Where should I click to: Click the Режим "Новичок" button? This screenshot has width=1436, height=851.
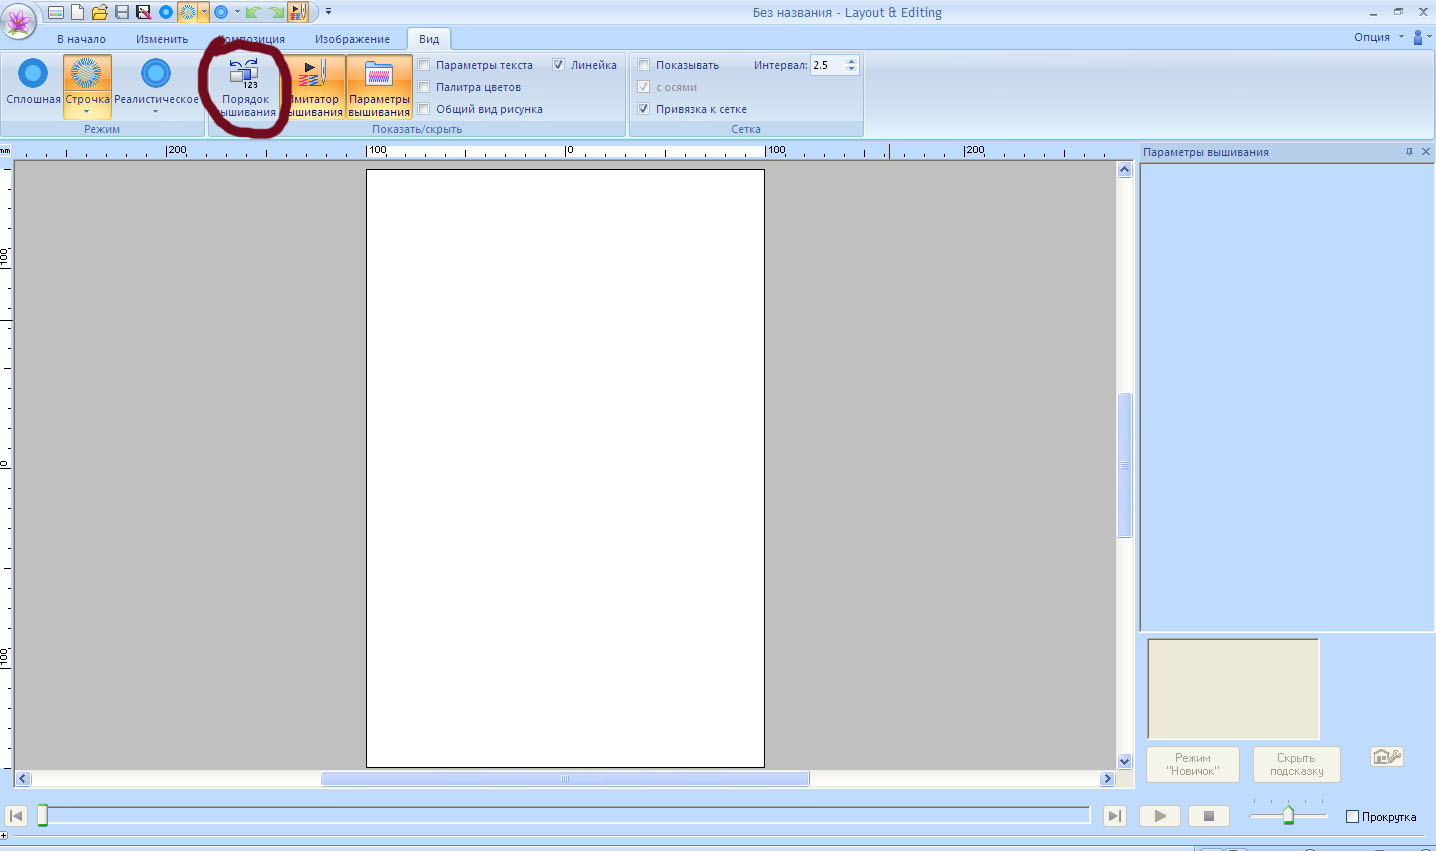1192,765
